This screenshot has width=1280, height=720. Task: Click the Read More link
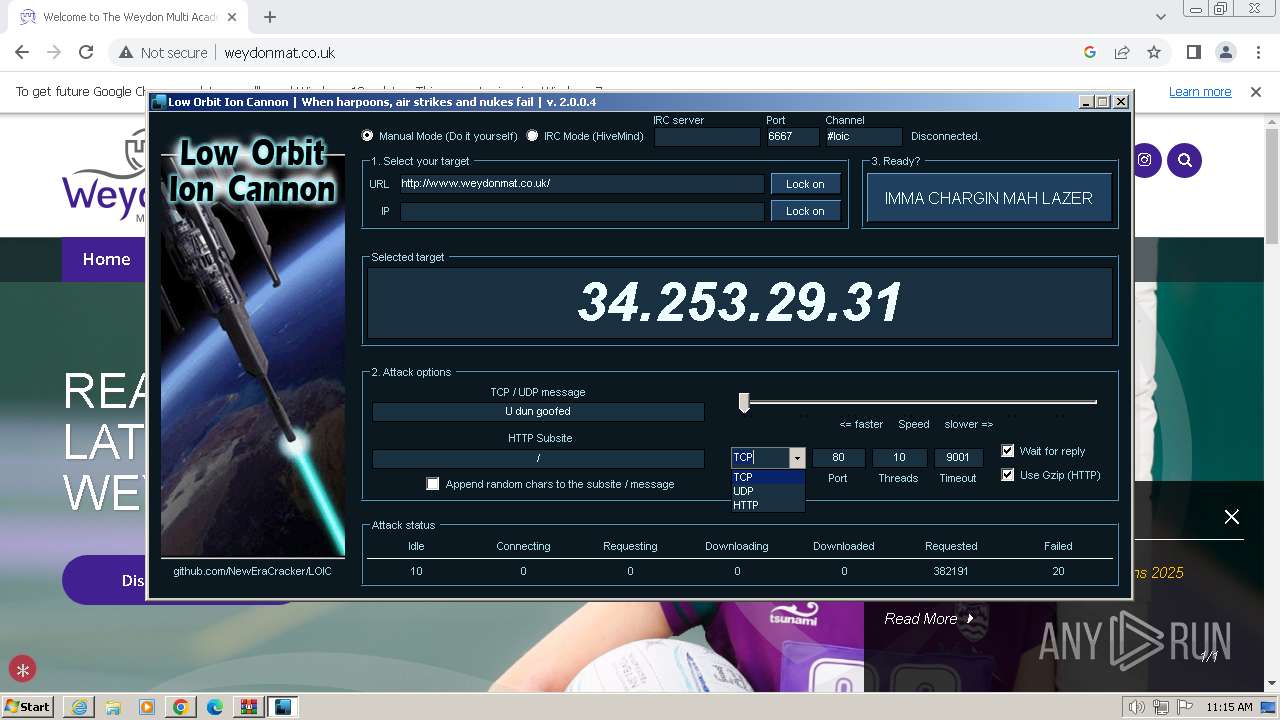pyautogui.click(x=929, y=619)
